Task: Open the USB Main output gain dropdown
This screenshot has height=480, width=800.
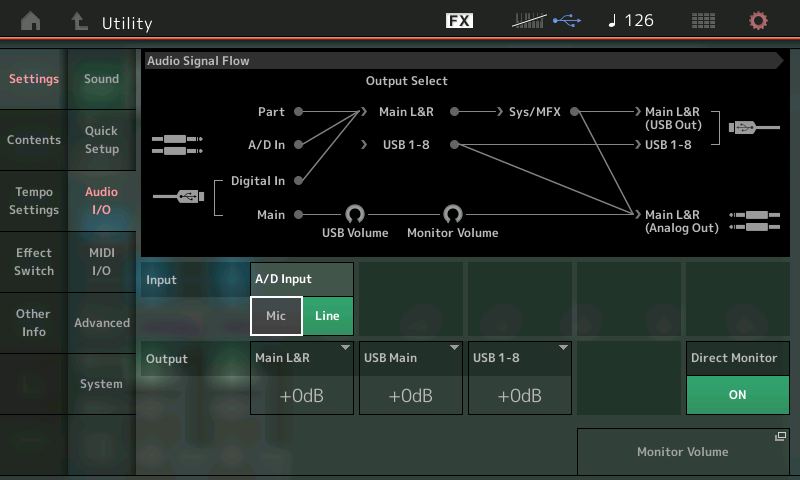Action: point(411,378)
